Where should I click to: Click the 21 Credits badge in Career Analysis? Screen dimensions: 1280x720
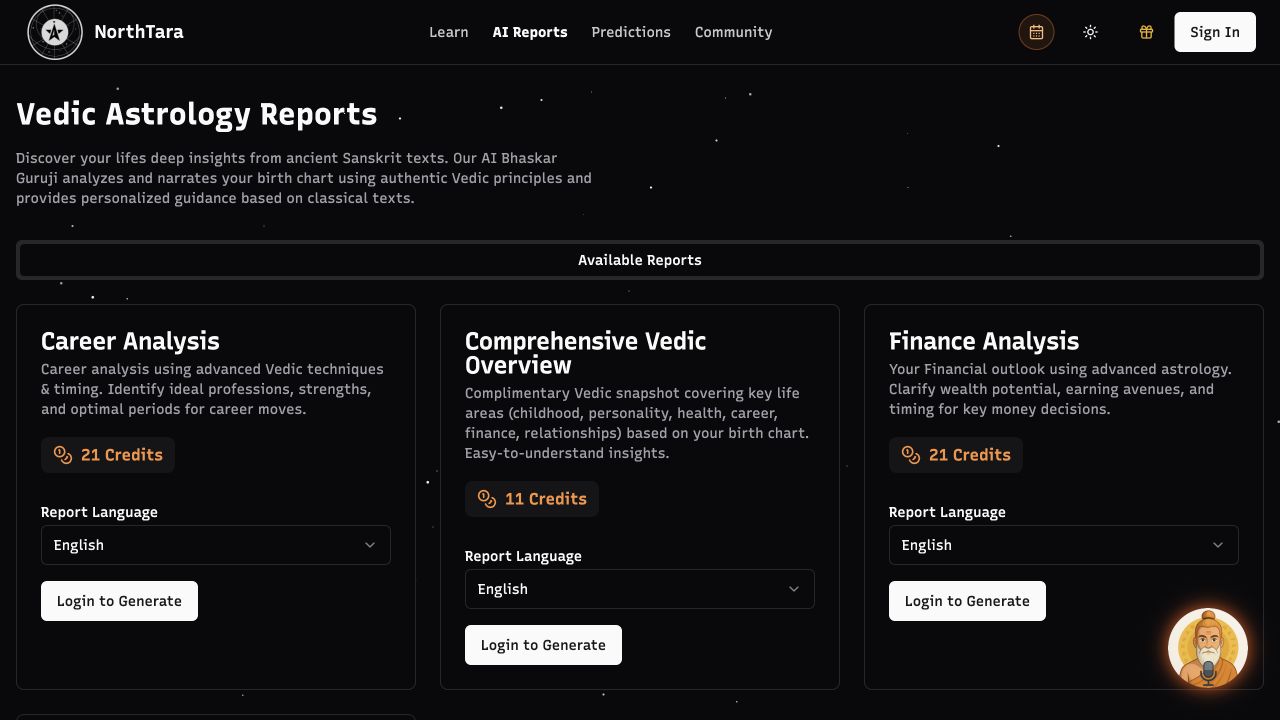click(108, 455)
